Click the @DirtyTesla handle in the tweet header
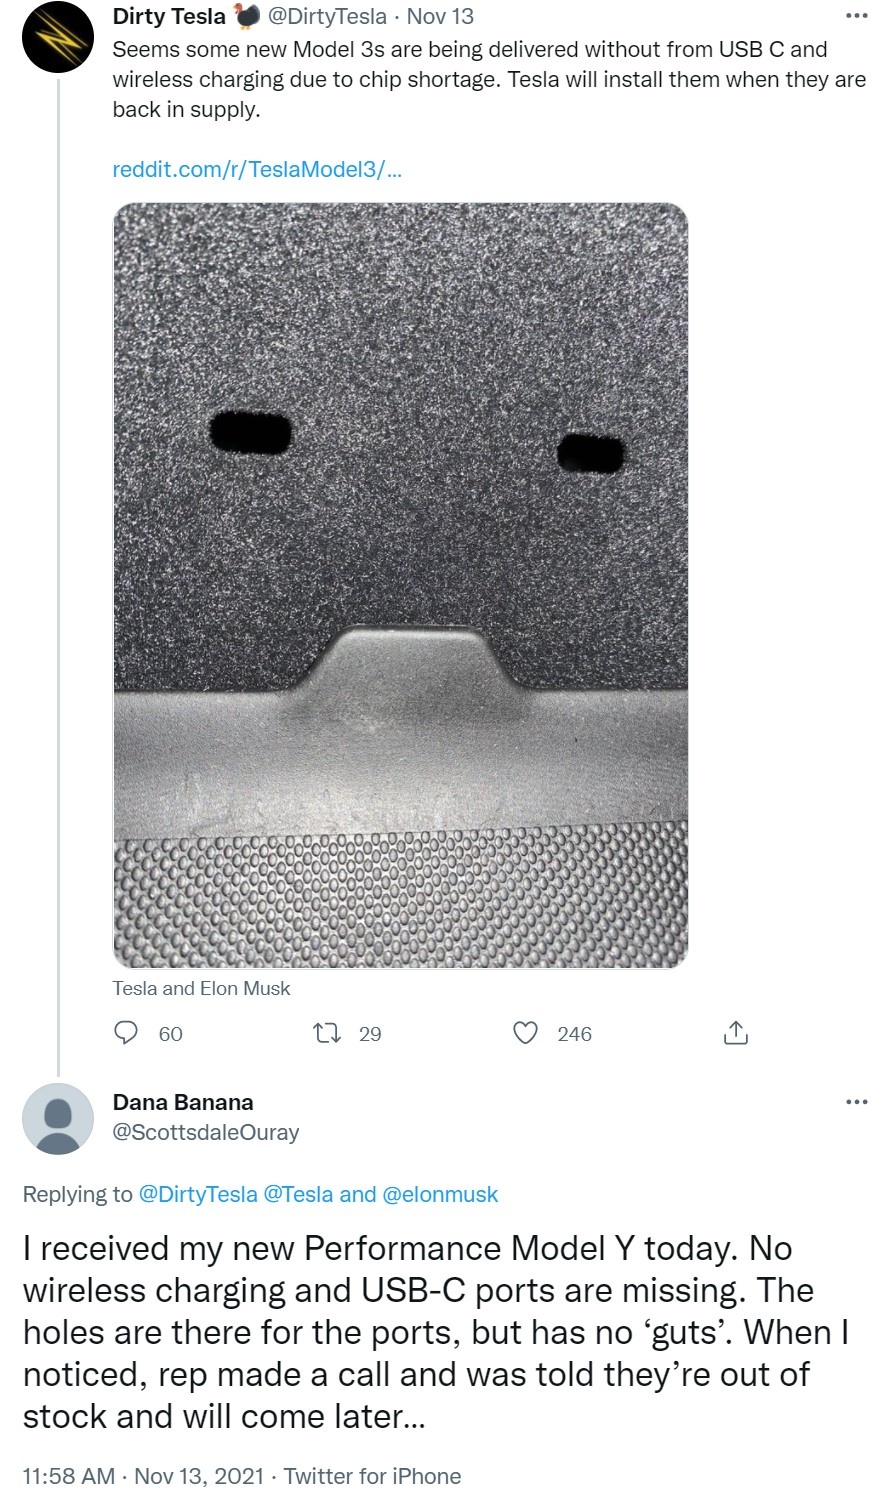This screenshot has height=1504, width=896. click(x=328, y=16)
